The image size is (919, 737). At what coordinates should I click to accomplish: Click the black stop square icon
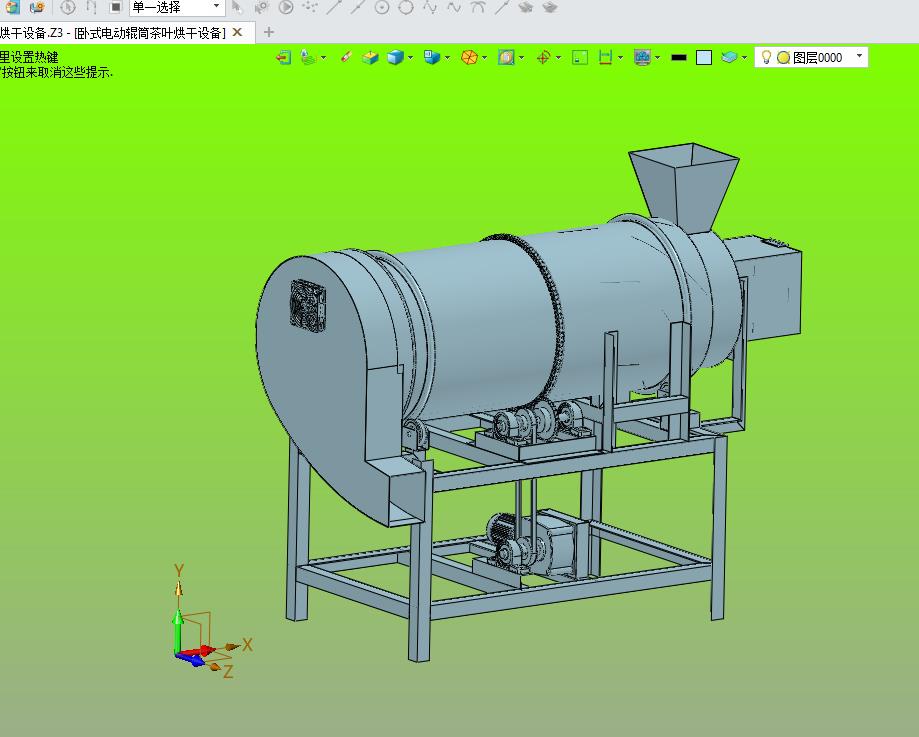pyautogui.click(x=115, y=7)
